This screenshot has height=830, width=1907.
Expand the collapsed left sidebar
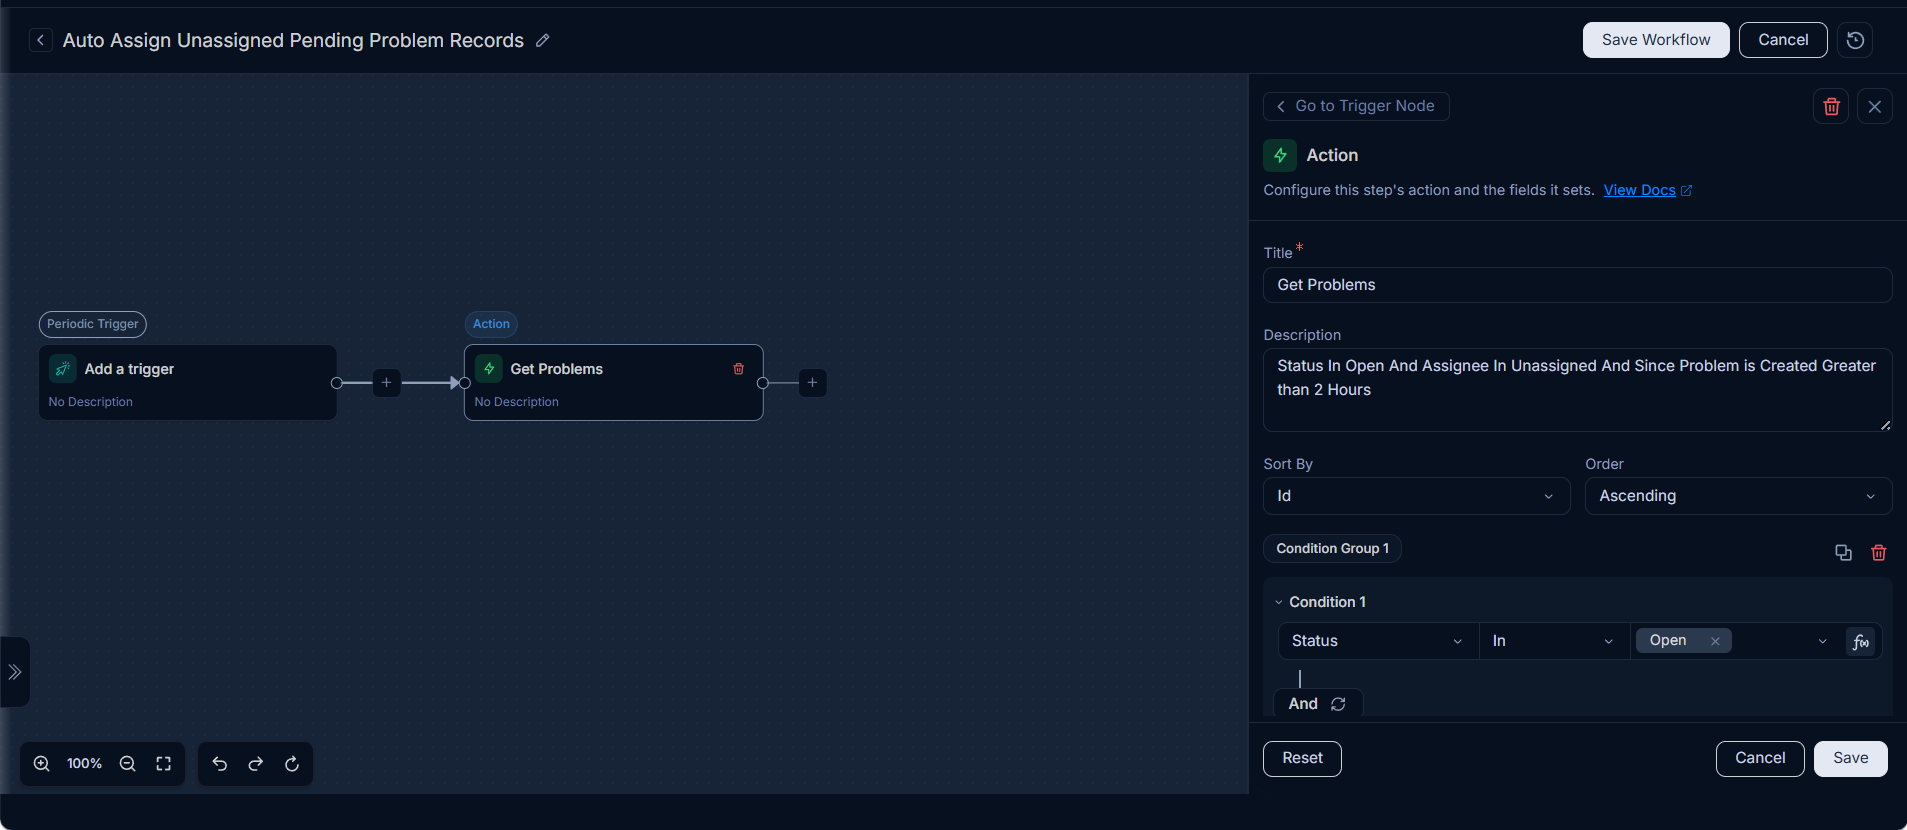point(14,672)
